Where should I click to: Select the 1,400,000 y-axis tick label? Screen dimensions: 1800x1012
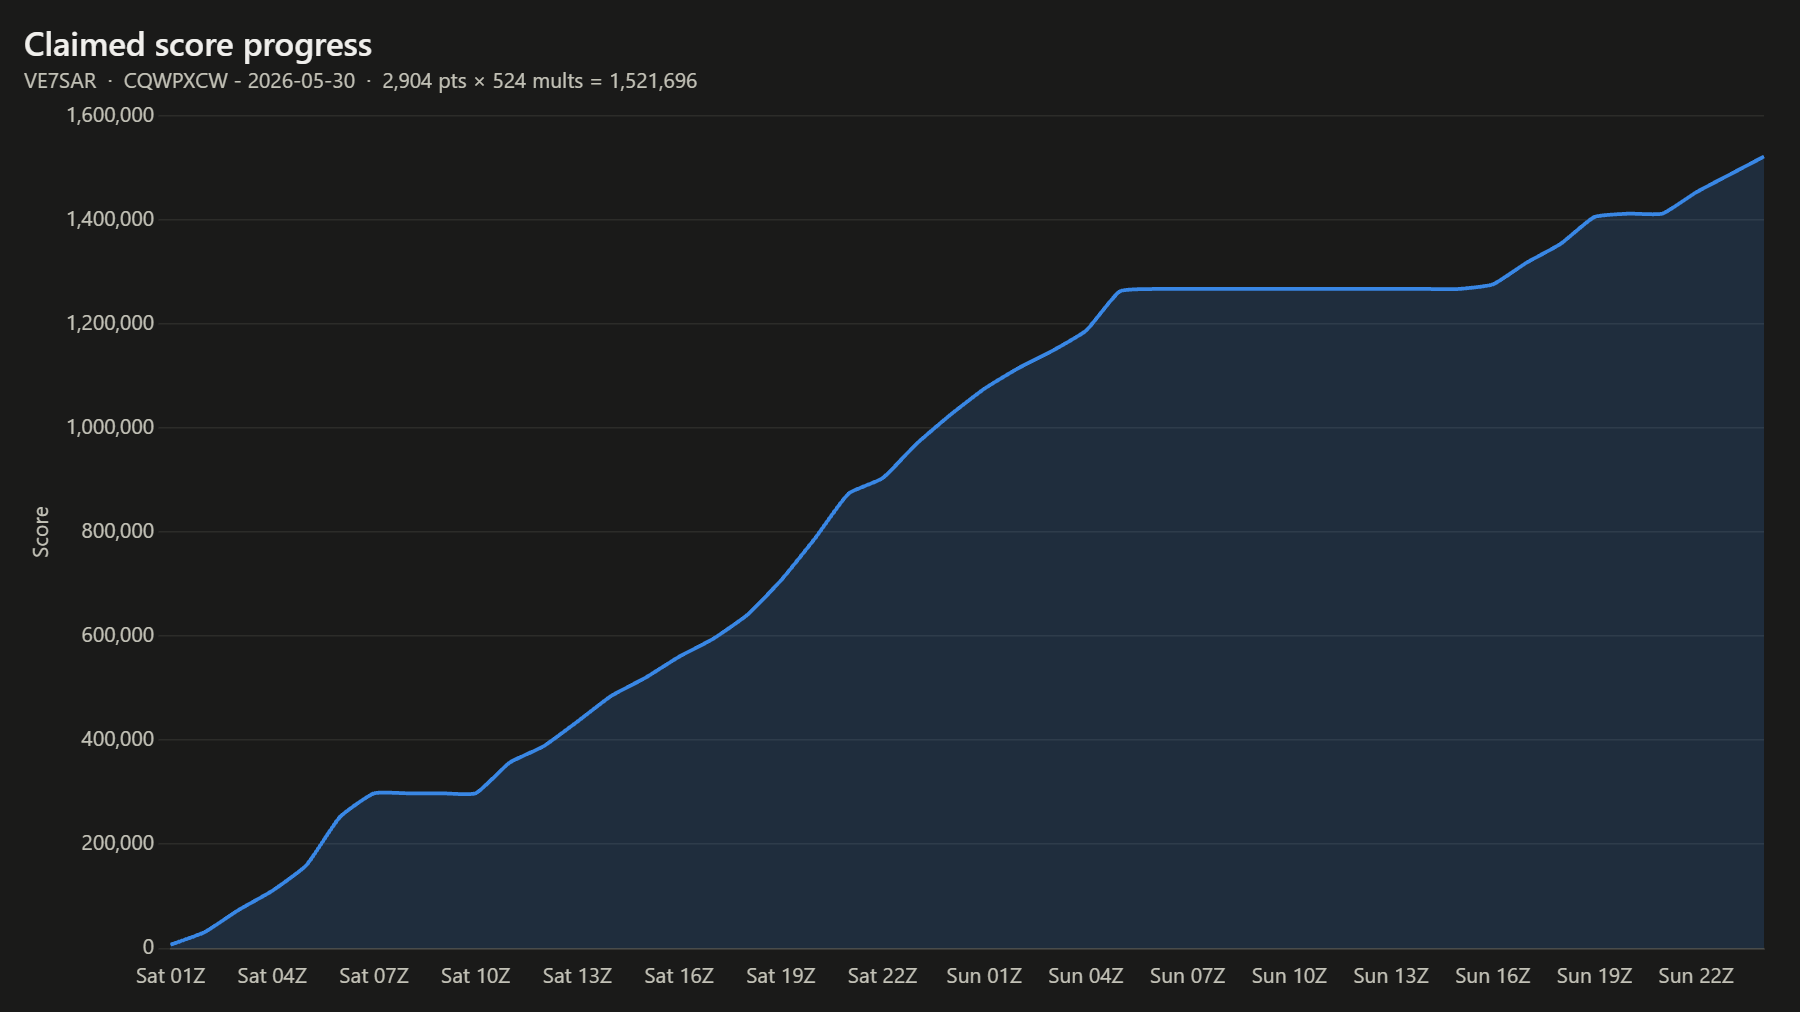point(110,219)
